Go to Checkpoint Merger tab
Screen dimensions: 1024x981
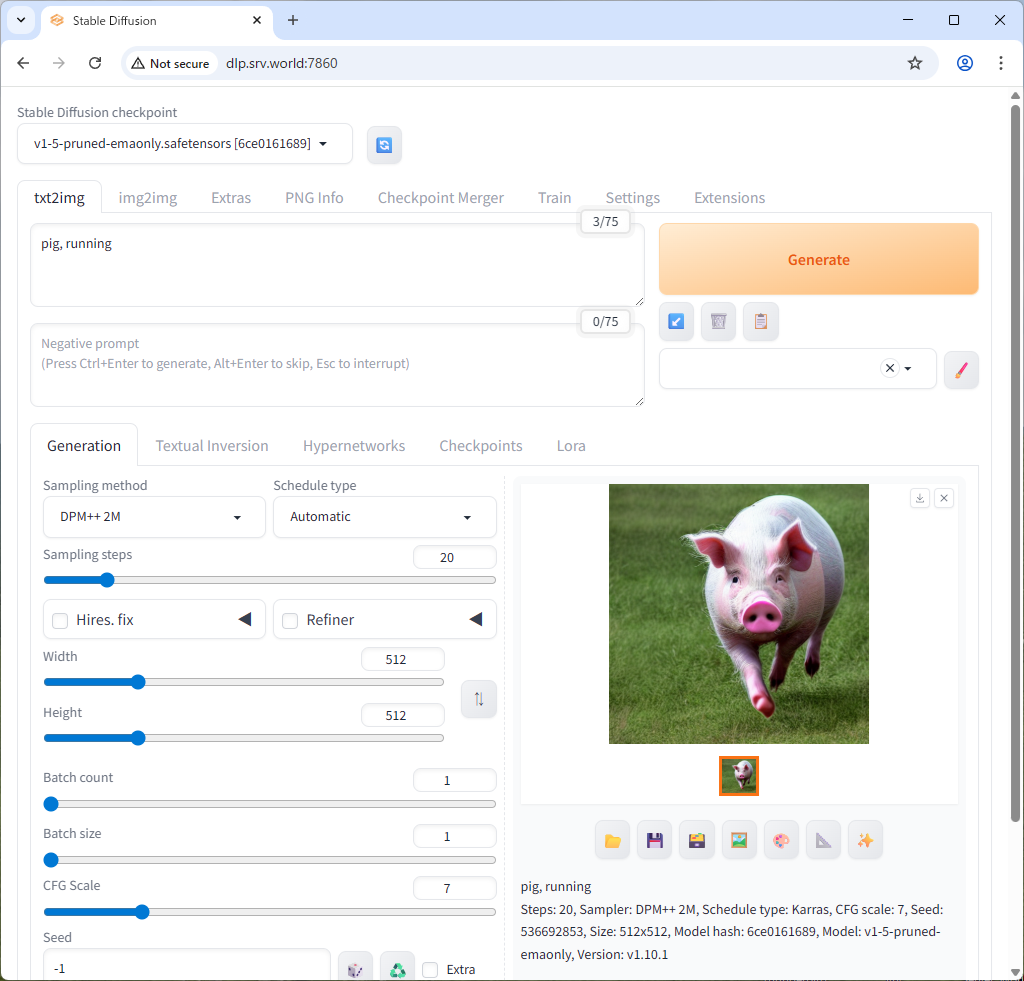441,198
